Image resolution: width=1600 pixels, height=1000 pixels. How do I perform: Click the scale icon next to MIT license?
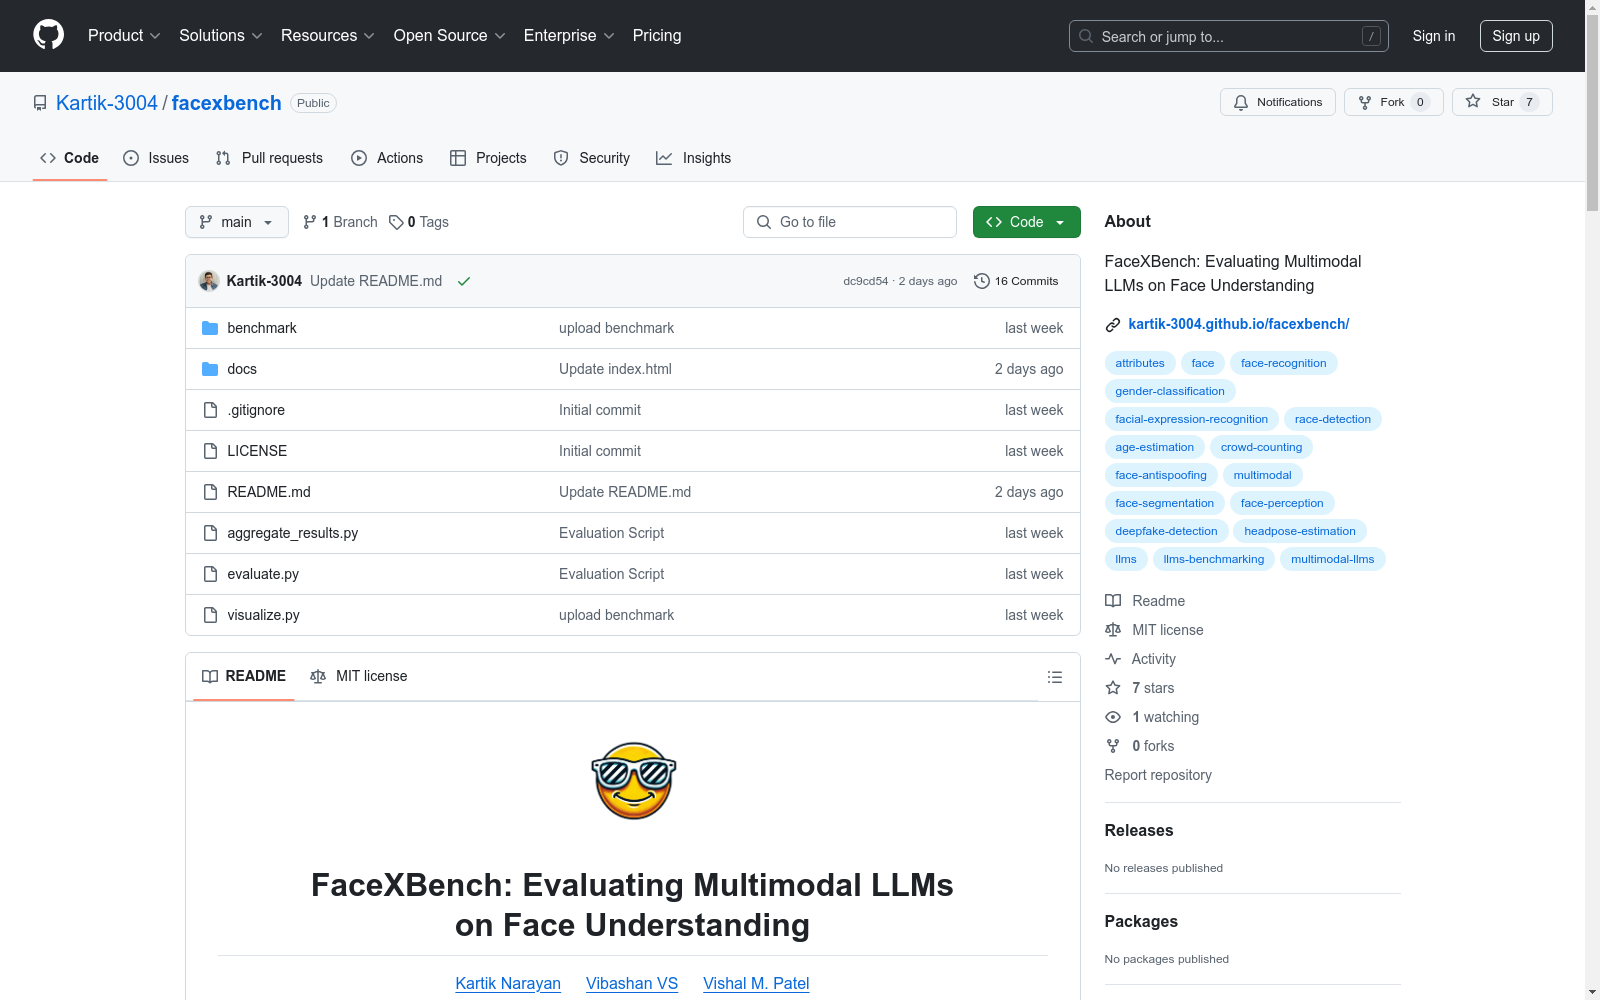point(1113,630)
